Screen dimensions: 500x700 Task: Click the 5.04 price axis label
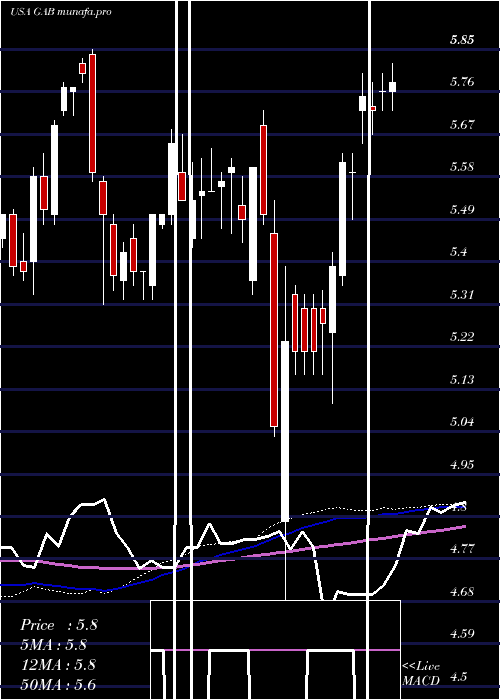tap(462, 421)
